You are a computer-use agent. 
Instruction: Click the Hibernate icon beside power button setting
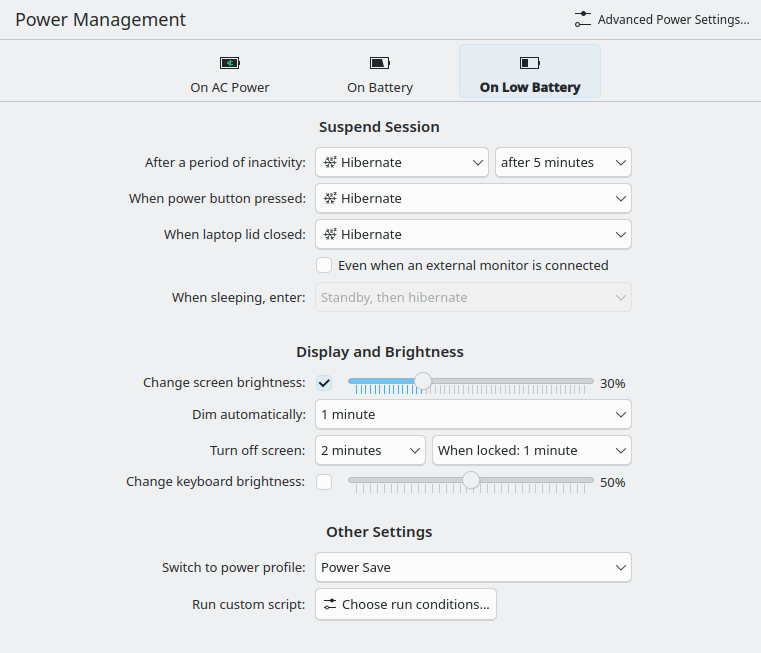[x=329, y=198]
